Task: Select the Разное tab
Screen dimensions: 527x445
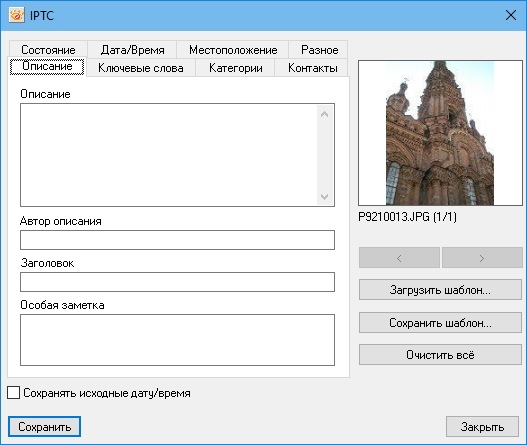Action: 319,49
